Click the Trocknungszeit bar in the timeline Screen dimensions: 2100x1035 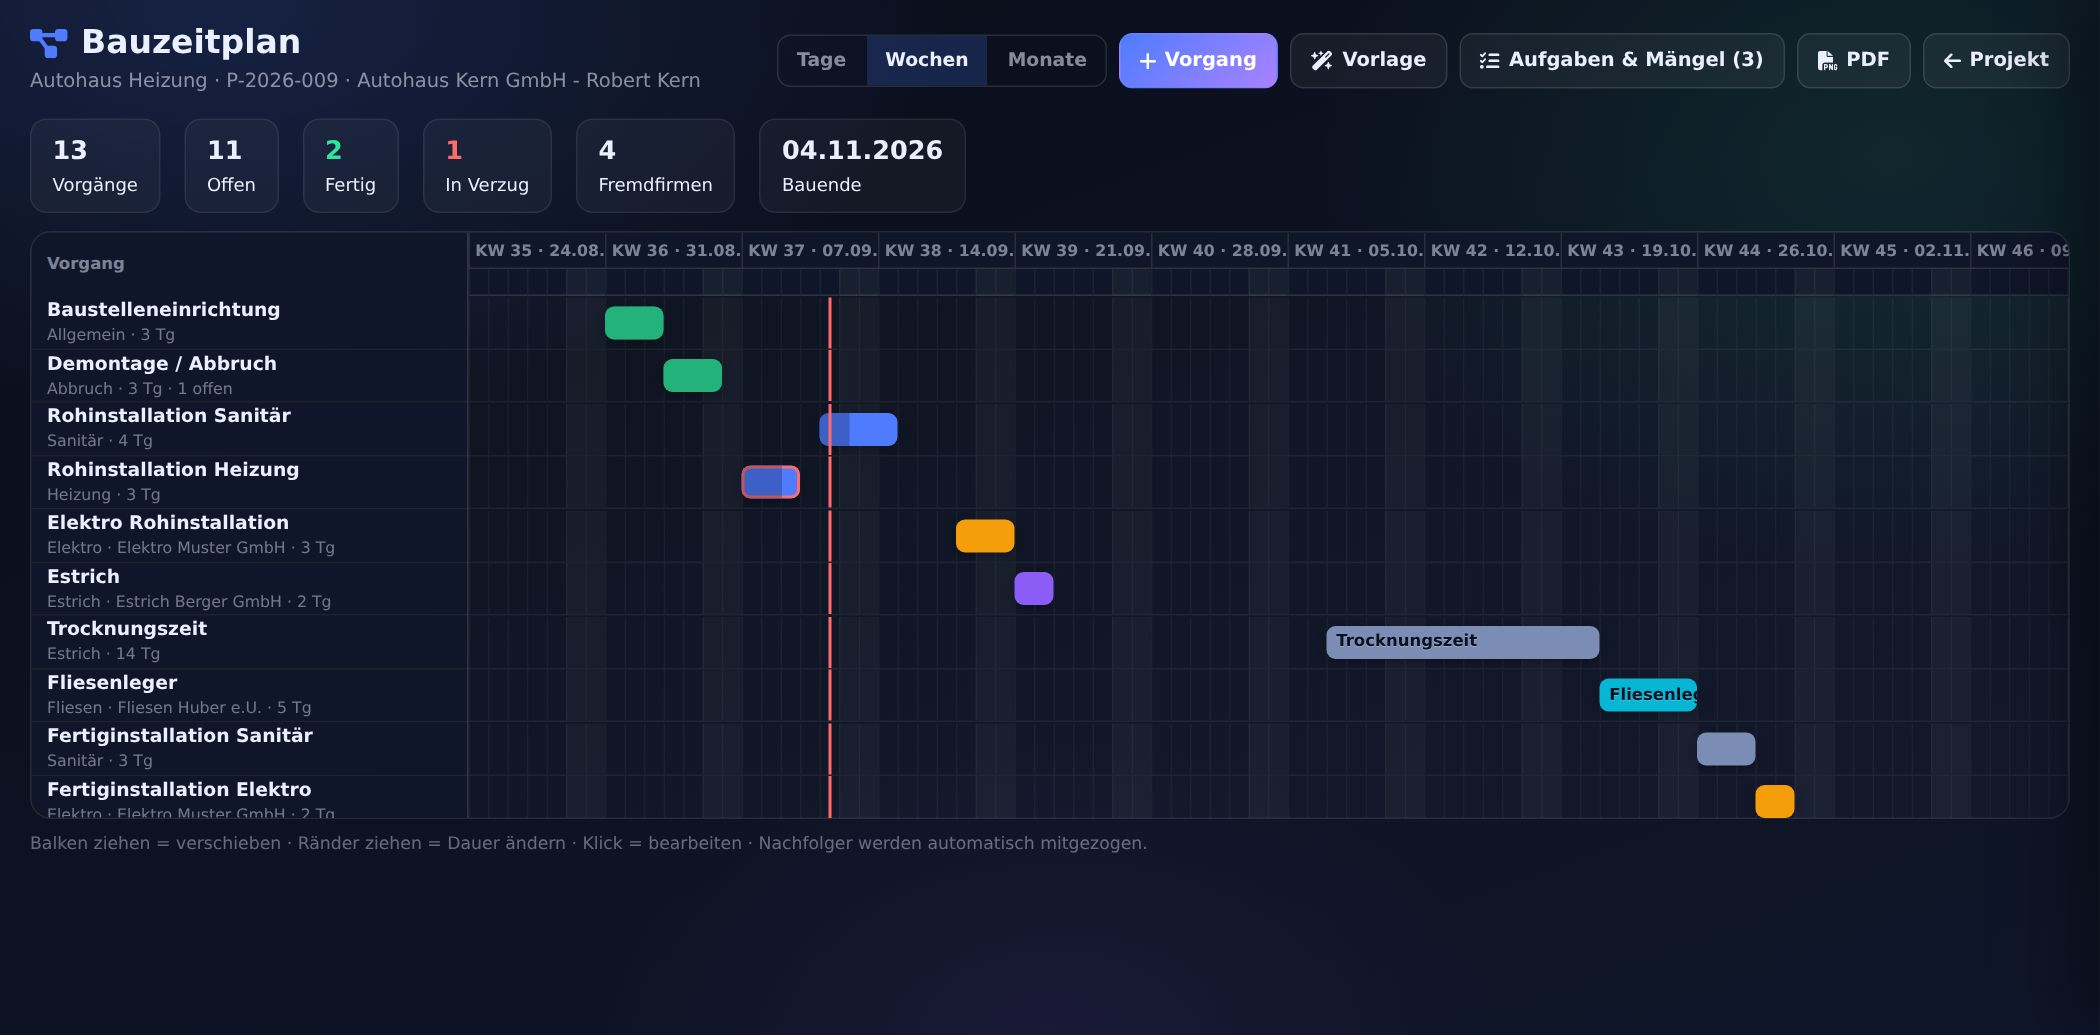point(1462,642)
